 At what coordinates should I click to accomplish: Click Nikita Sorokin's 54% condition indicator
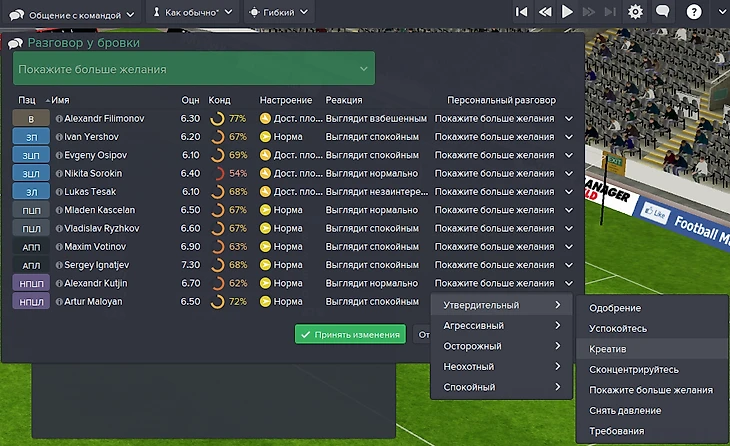pos(229,173)
